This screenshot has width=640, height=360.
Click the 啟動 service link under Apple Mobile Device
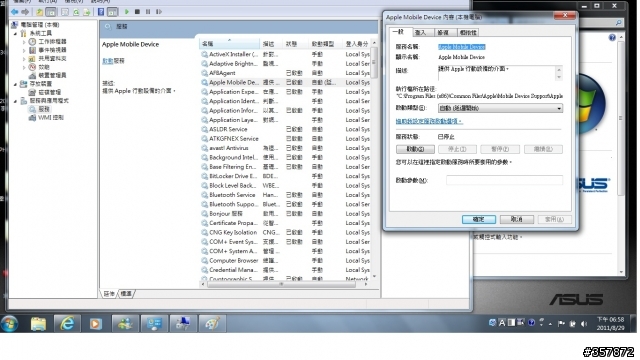[x=107, y=61]
